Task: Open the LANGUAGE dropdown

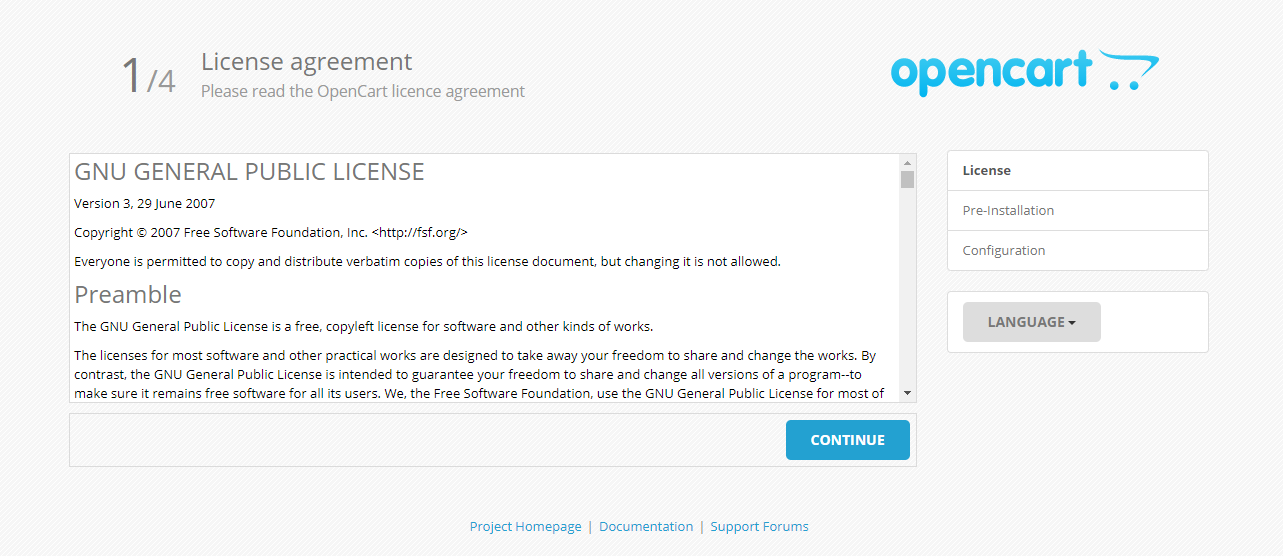Action: [x=1031, y=322]
